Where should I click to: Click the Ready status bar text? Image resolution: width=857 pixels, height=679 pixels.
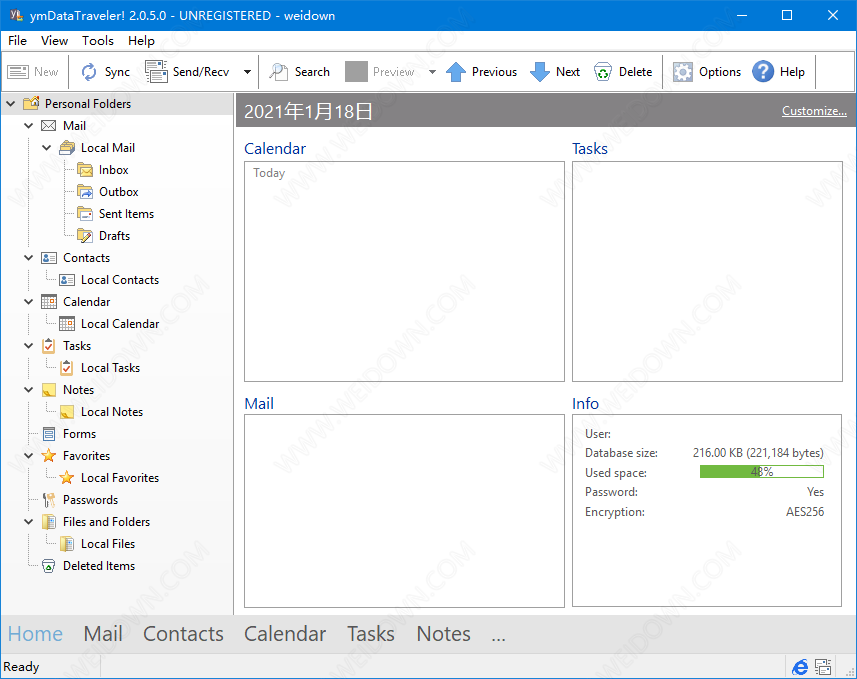tap(21, 667)
